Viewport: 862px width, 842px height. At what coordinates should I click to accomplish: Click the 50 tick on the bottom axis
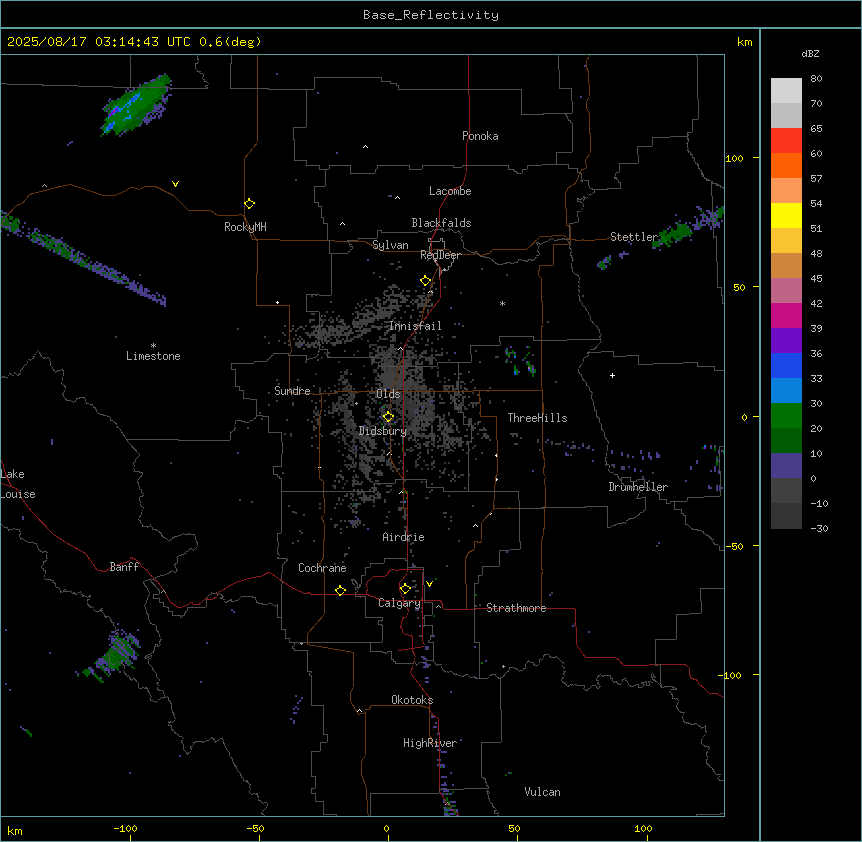(514, 828)
